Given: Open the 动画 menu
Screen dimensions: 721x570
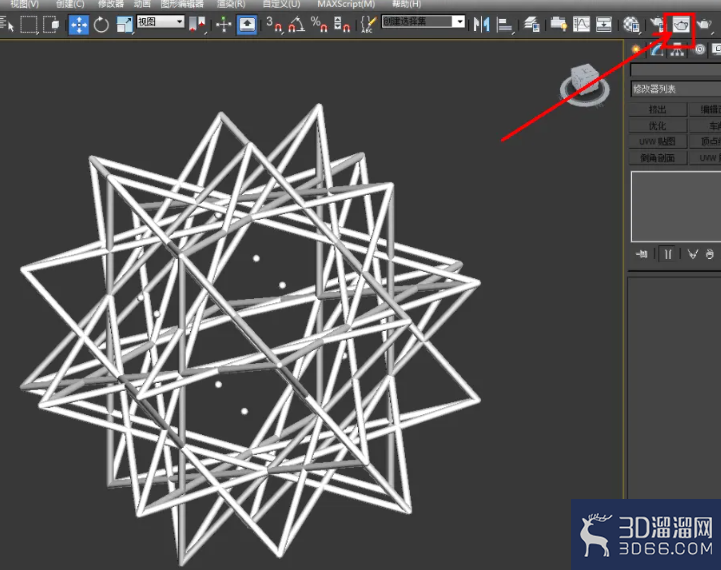Looking at the screenshot, I should click(142, 4).
